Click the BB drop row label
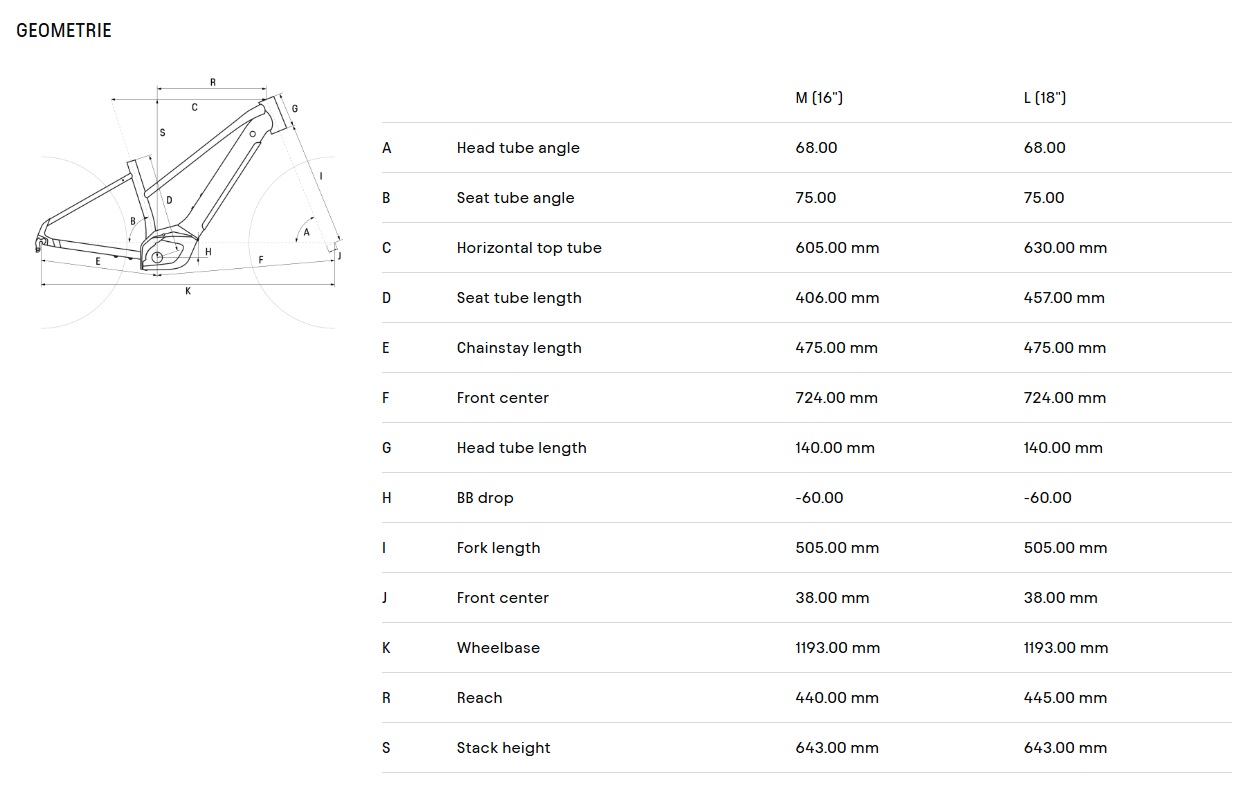 click(485, 498)
